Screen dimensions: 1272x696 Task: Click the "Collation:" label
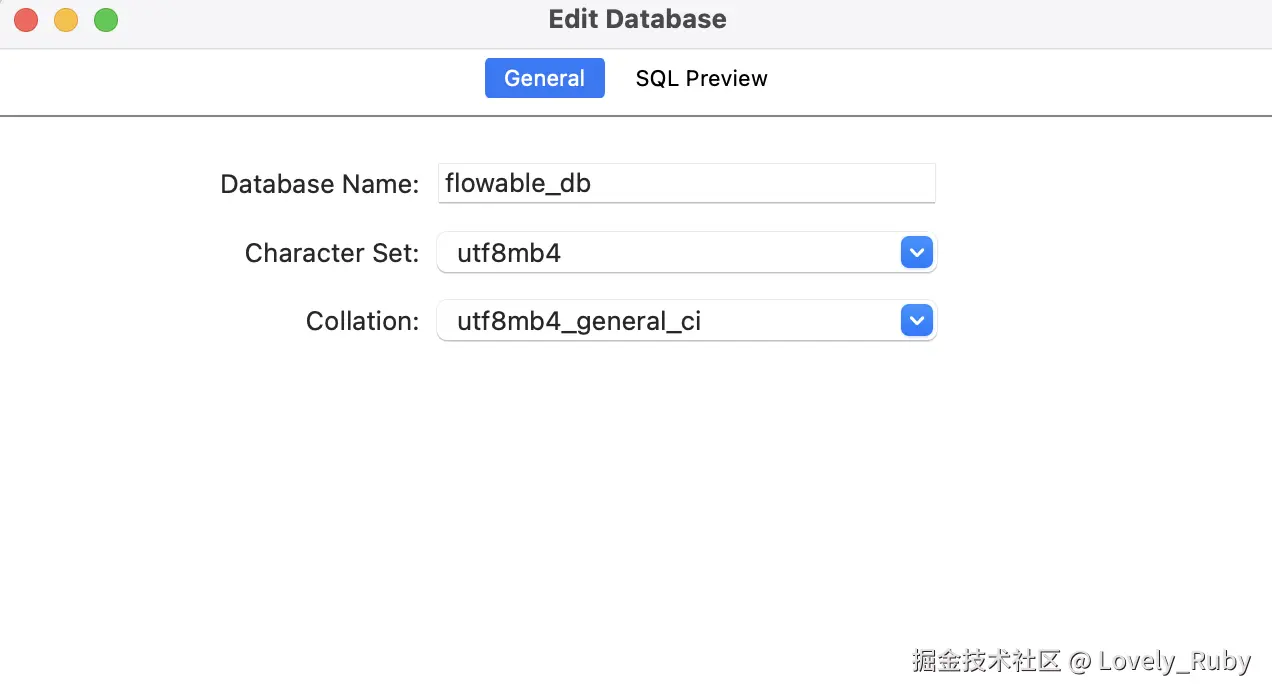[362, 321]
